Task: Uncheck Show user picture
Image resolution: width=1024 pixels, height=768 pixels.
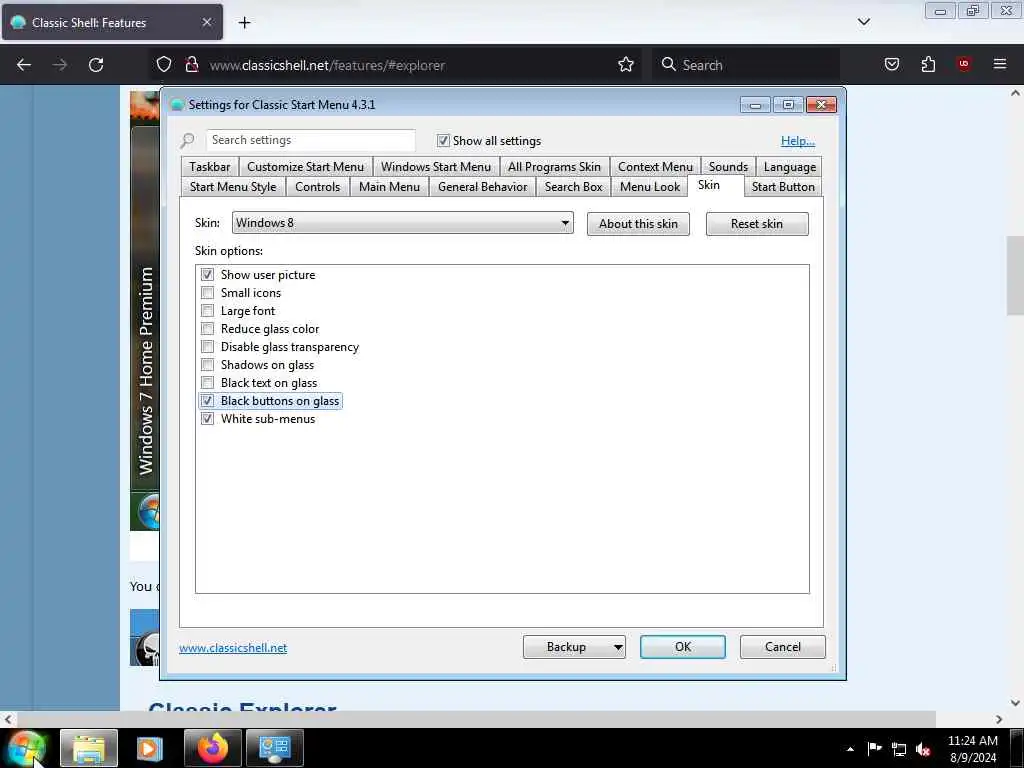Action: tap(208, 275)
